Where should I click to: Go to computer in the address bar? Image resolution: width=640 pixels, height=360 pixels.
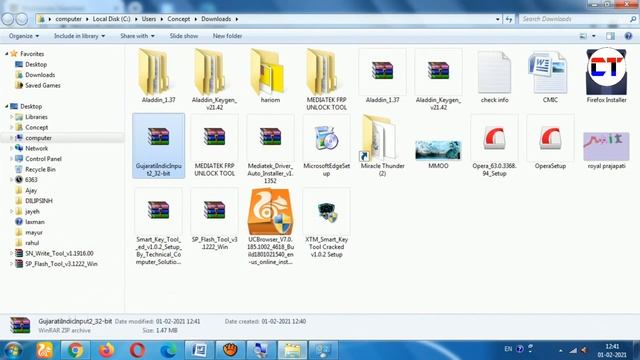69,19
